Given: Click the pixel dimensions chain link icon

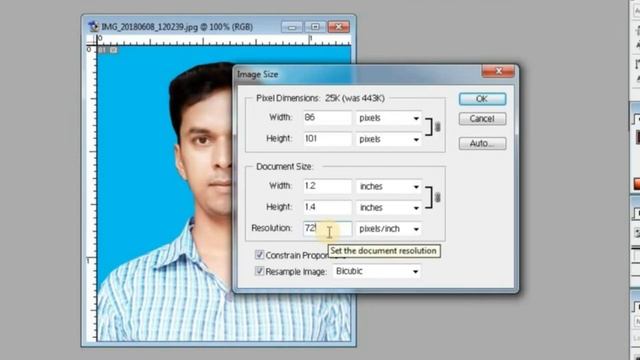Looking at the screenshot, I should pos(438,127).
